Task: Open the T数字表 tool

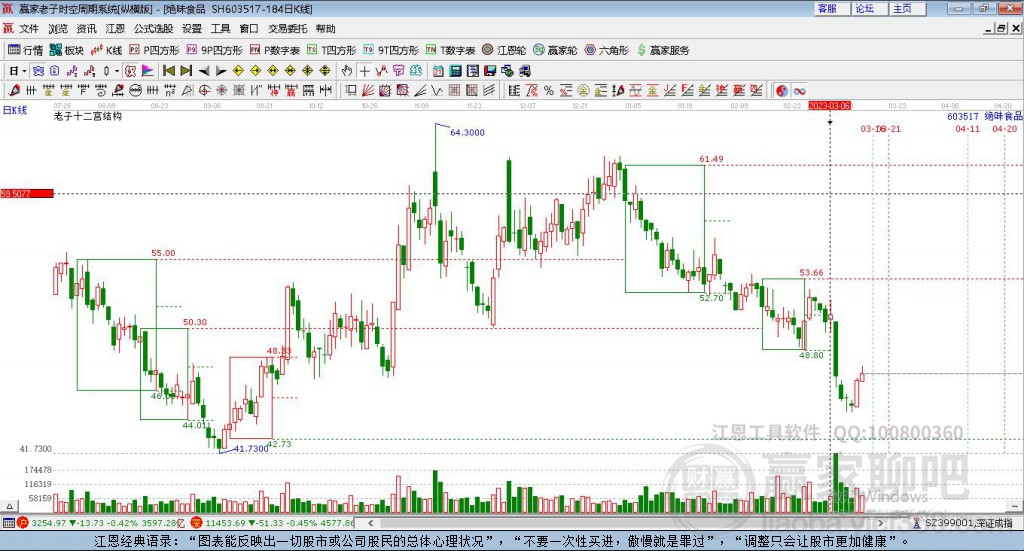Action: point(451,50)
